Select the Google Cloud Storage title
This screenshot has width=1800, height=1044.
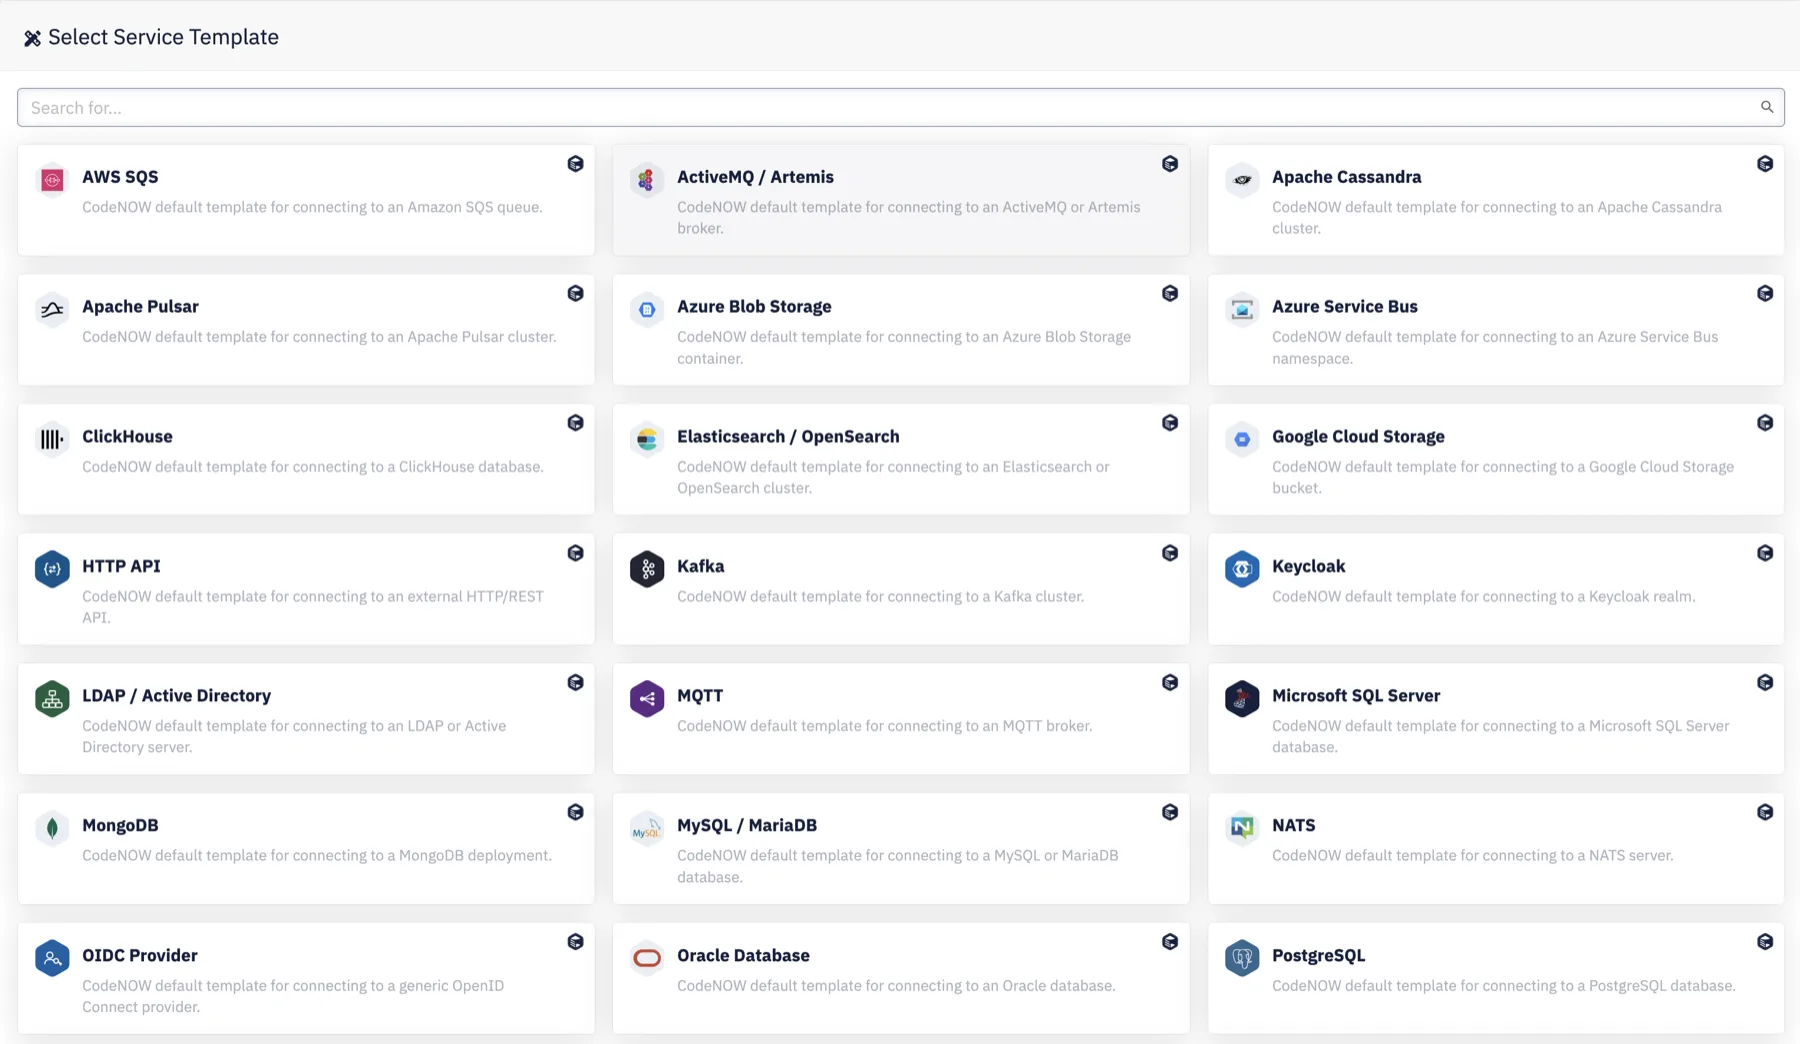click(x=1358, y=437)
